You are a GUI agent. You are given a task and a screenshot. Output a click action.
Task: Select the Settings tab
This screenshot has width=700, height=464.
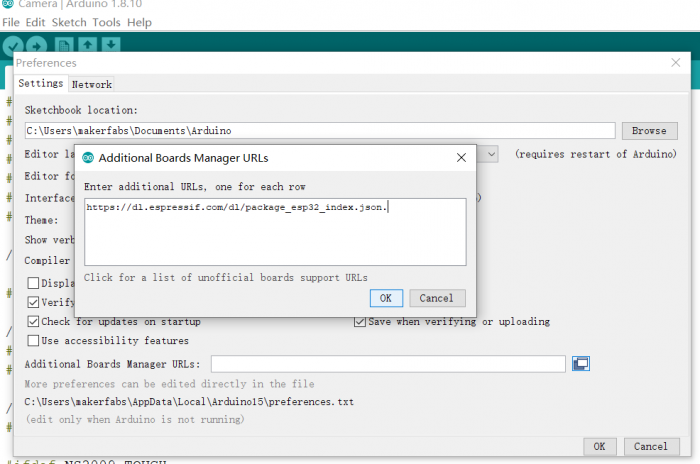[41, 84]
